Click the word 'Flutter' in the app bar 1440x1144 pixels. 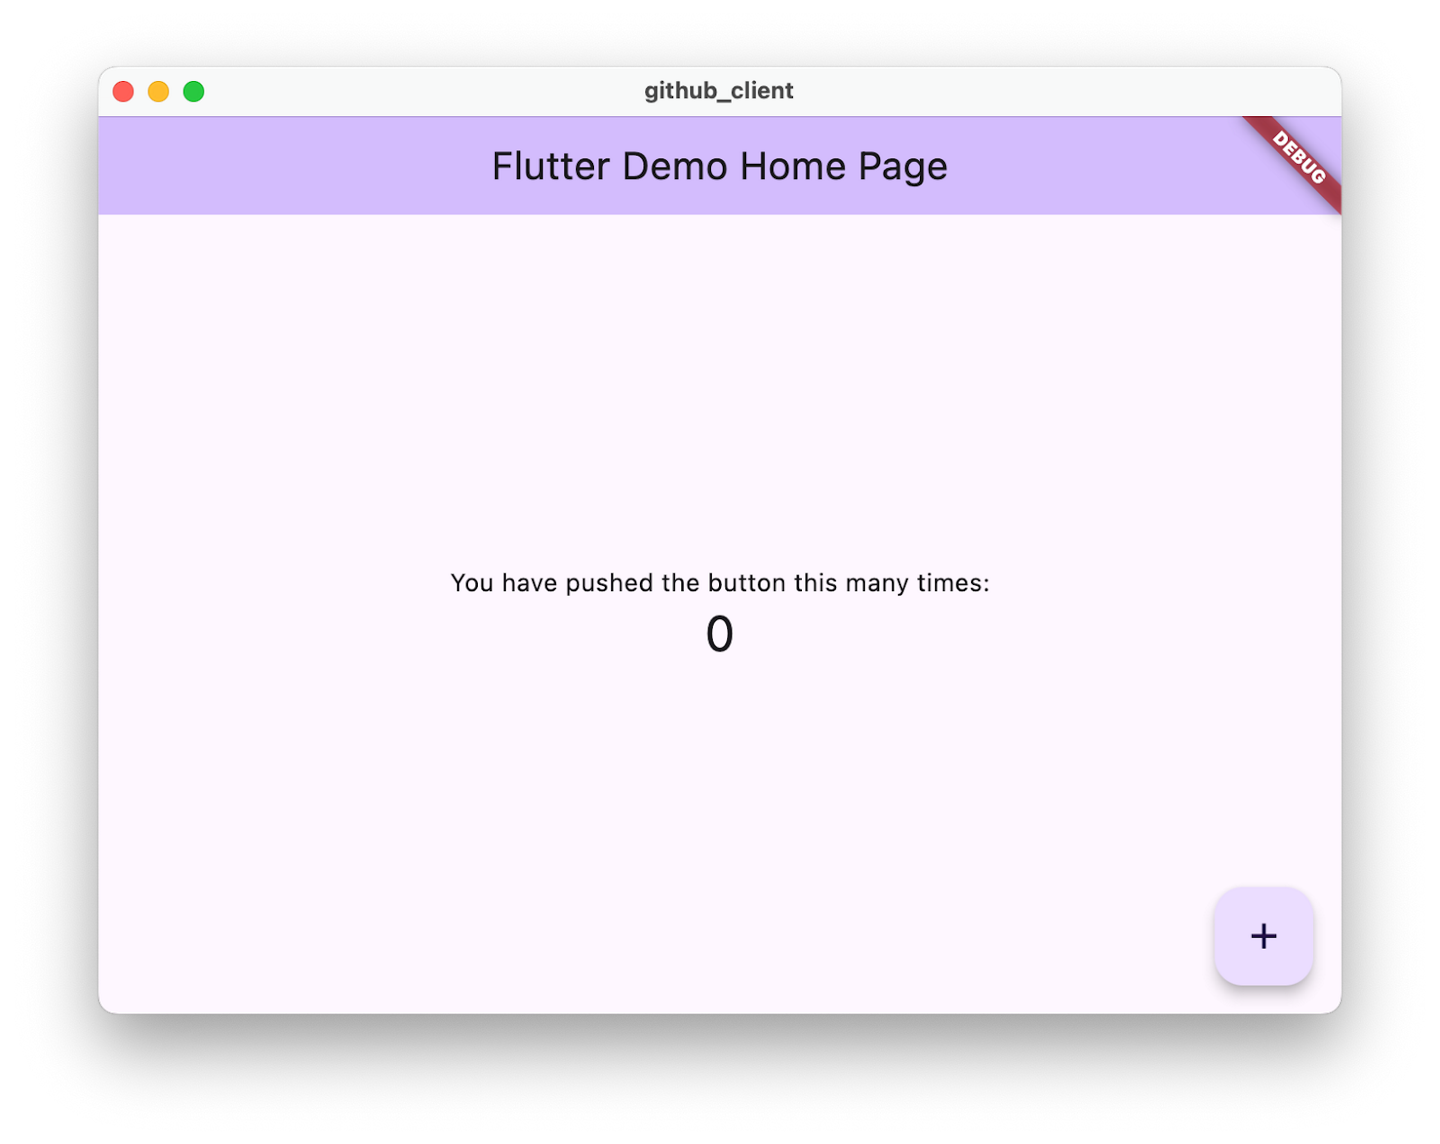coord(550,166)
